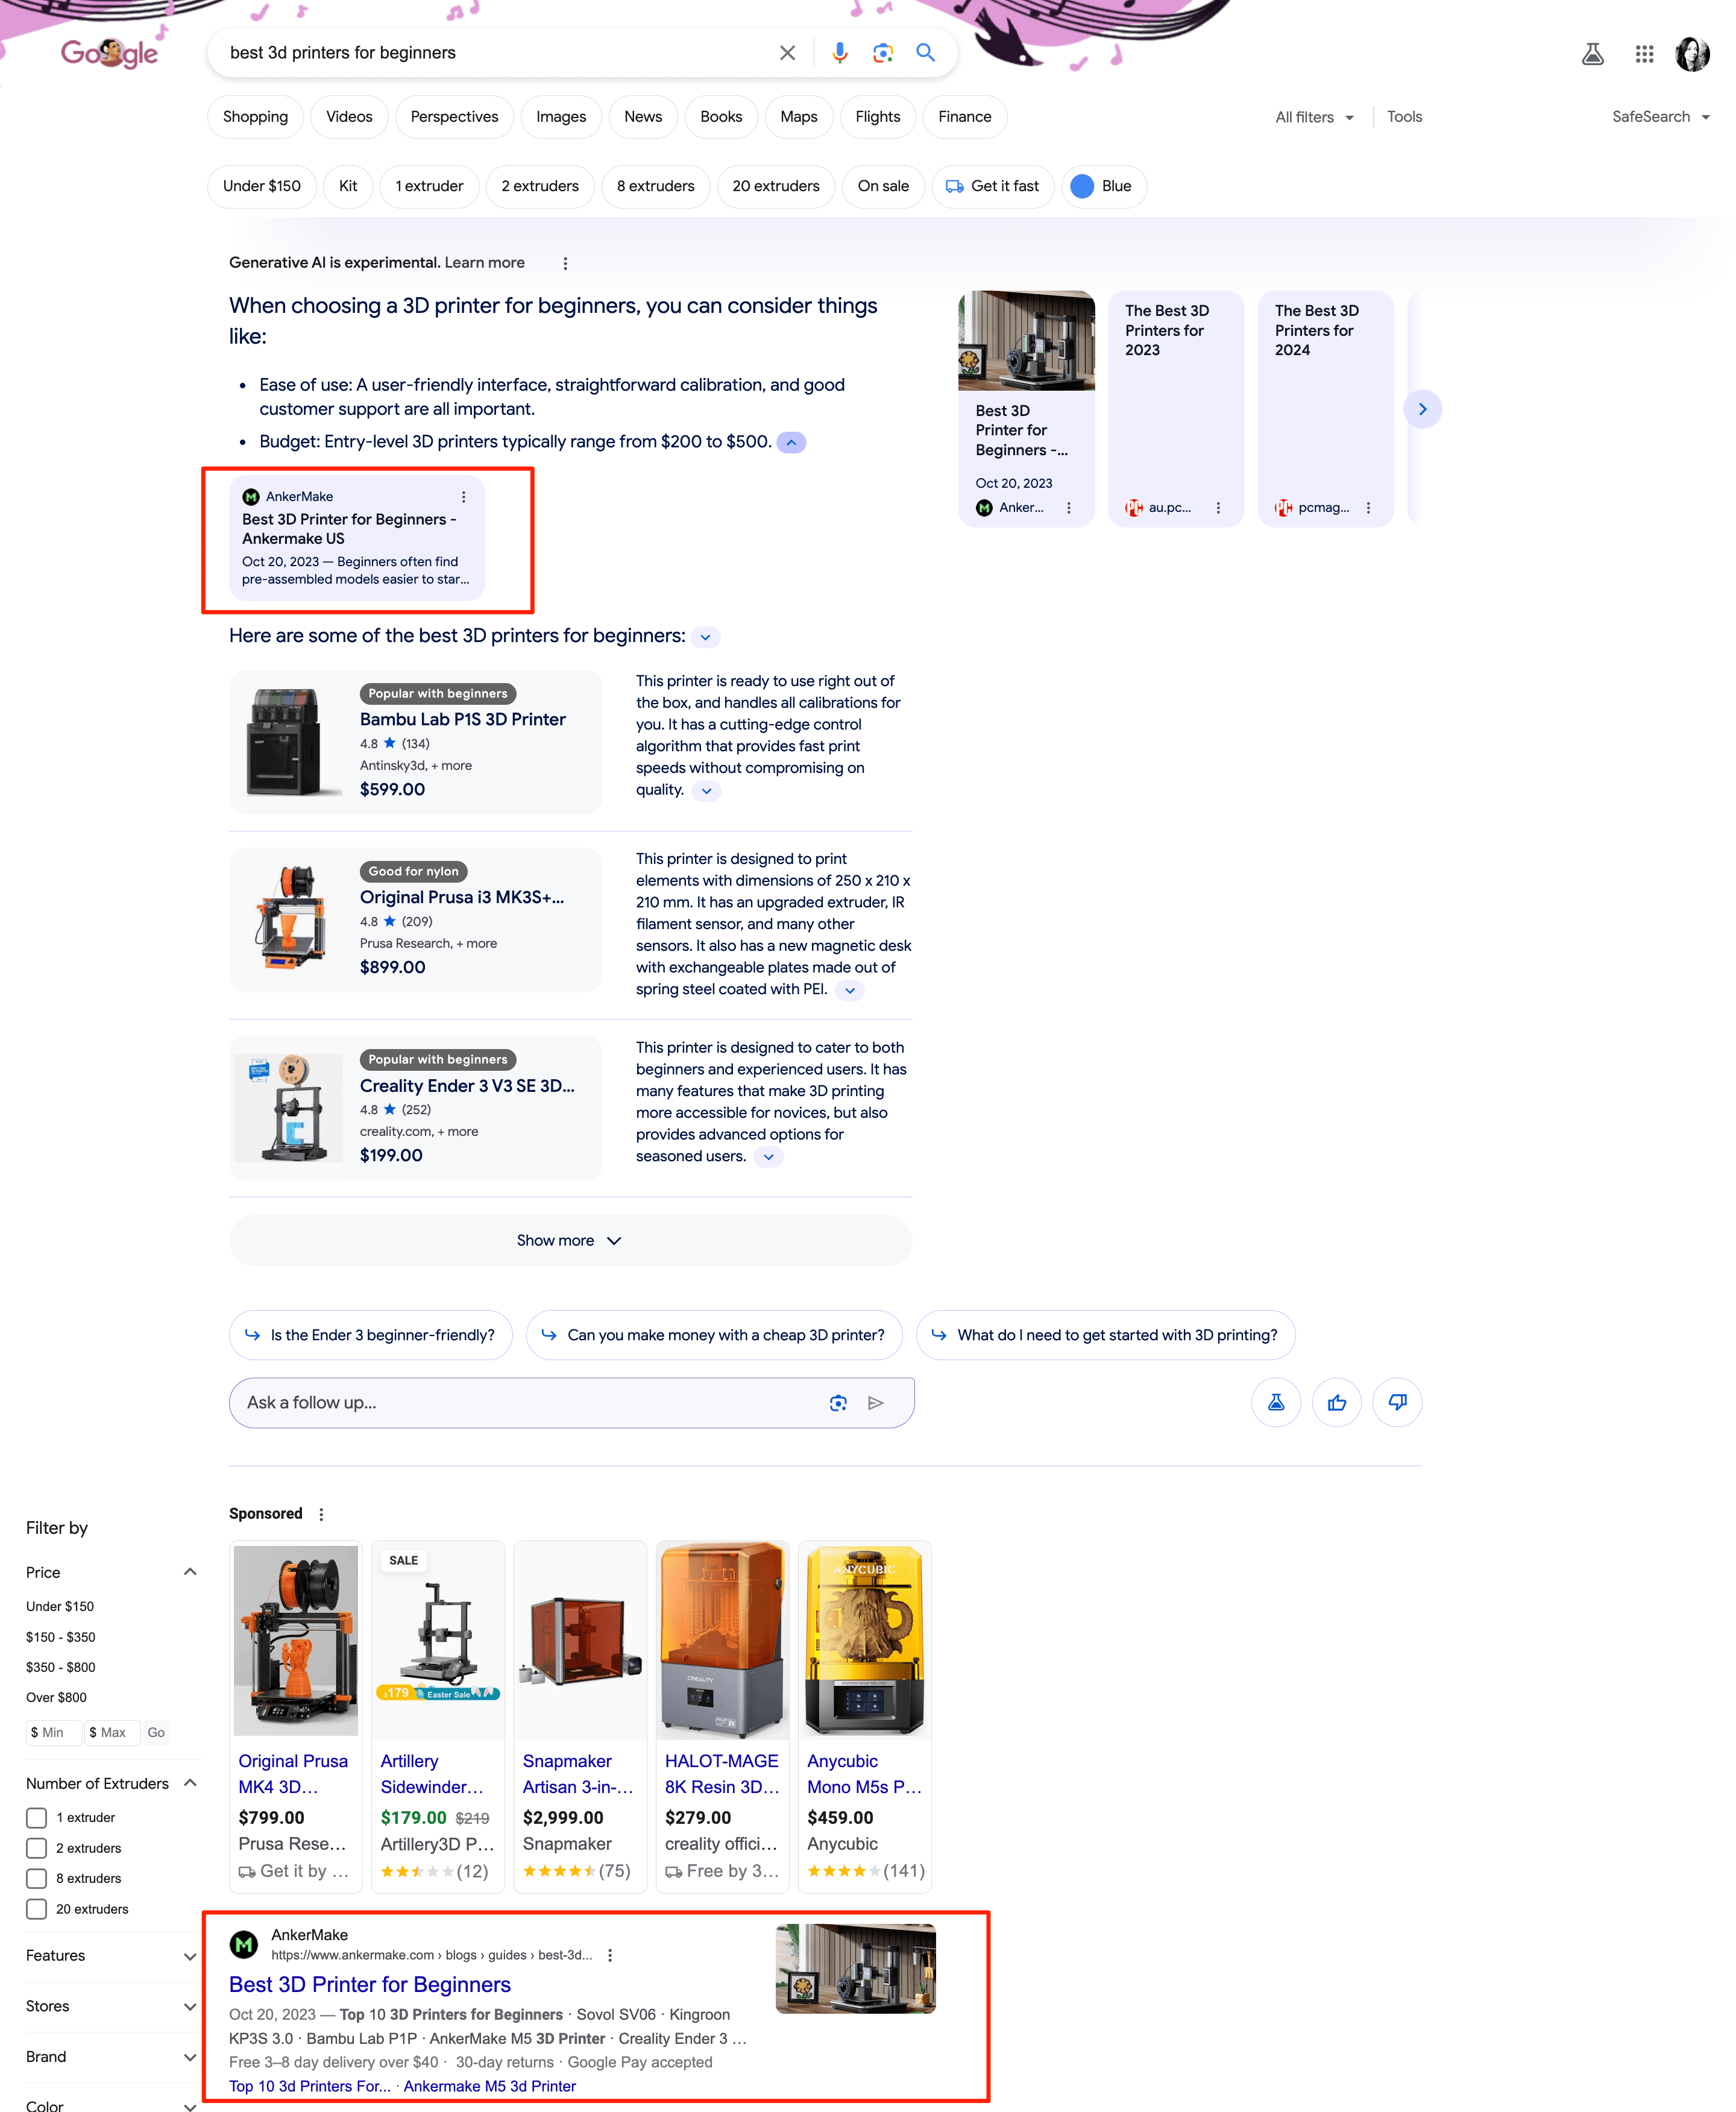The image size is (1736, 2112).
Task: Toggle the Get it fast filter chip
Action: click(x=992, y=187)
